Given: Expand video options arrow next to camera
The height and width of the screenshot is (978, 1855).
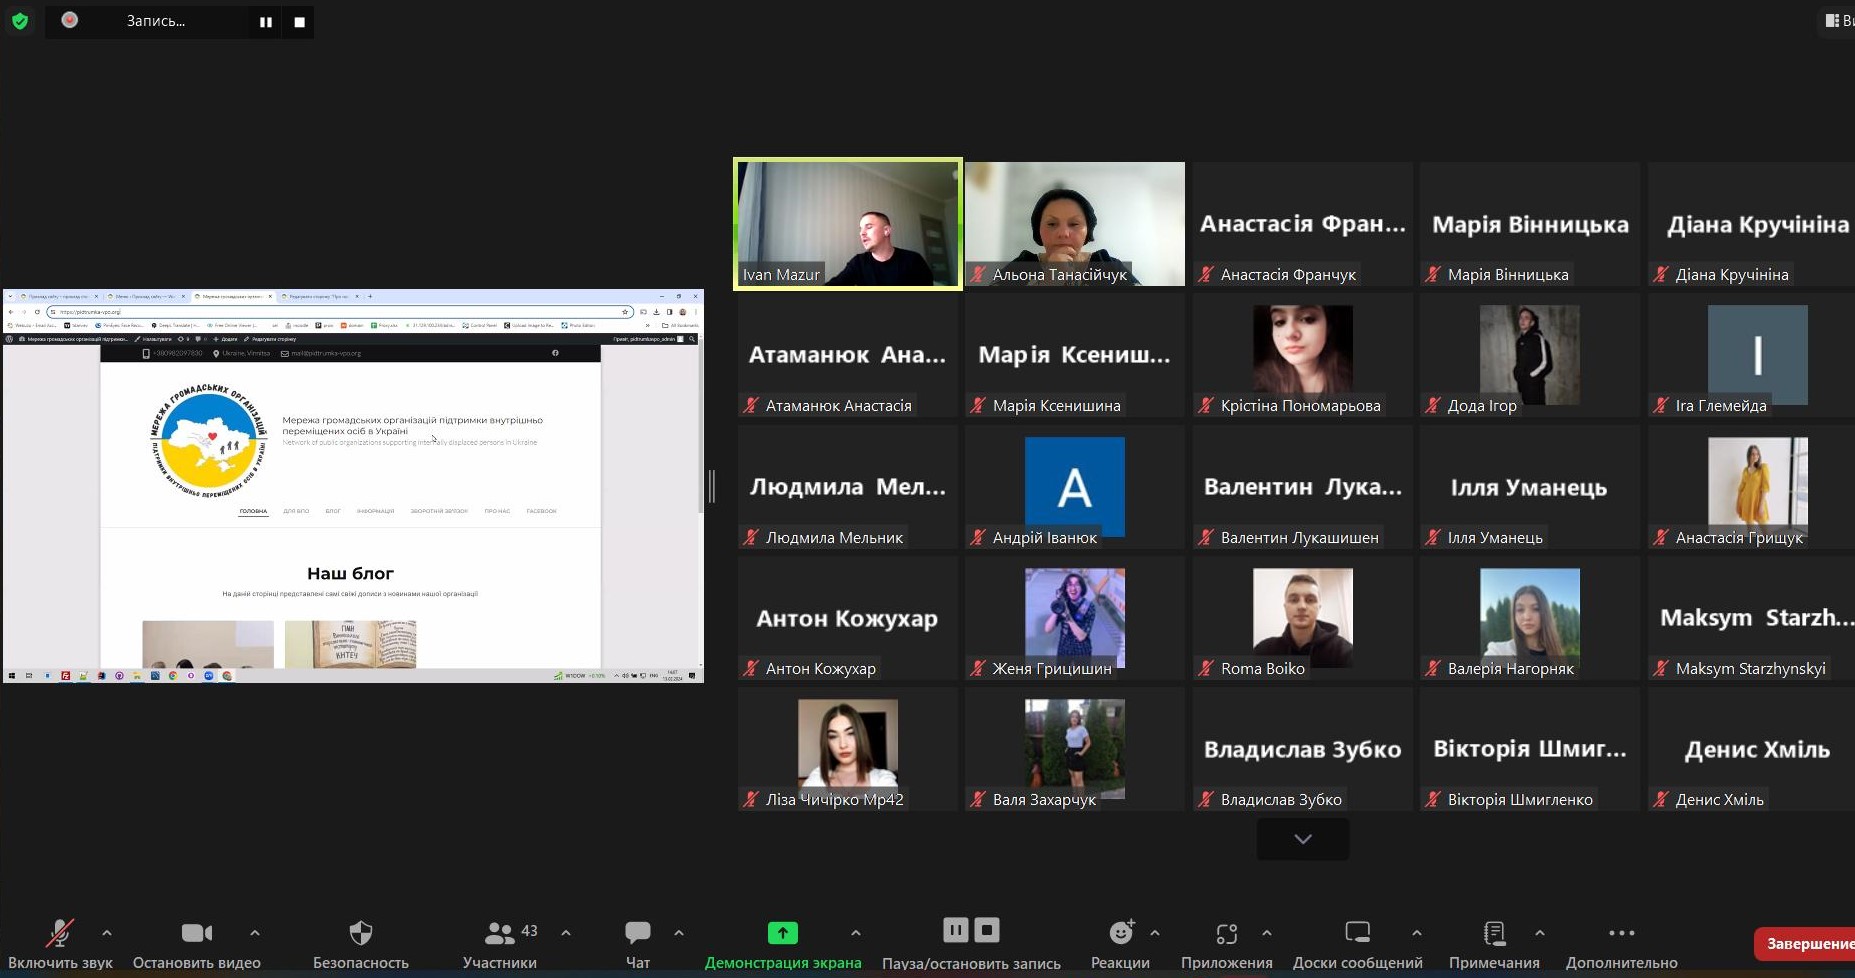Looking at the screenshot, I should (x=255, y=933).
